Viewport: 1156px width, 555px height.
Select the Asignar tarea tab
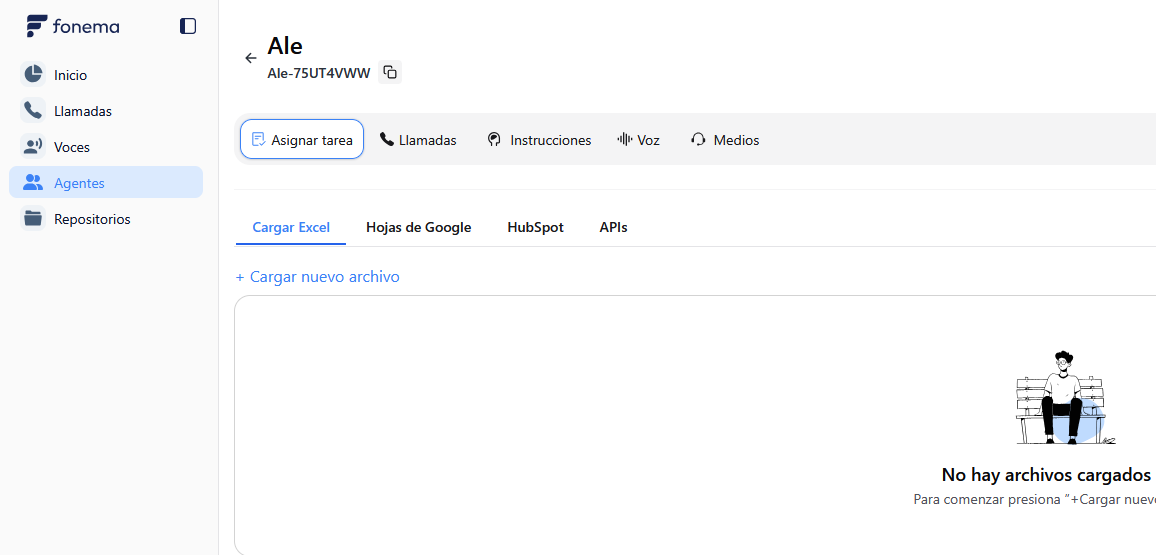click(x=302, y=140)
